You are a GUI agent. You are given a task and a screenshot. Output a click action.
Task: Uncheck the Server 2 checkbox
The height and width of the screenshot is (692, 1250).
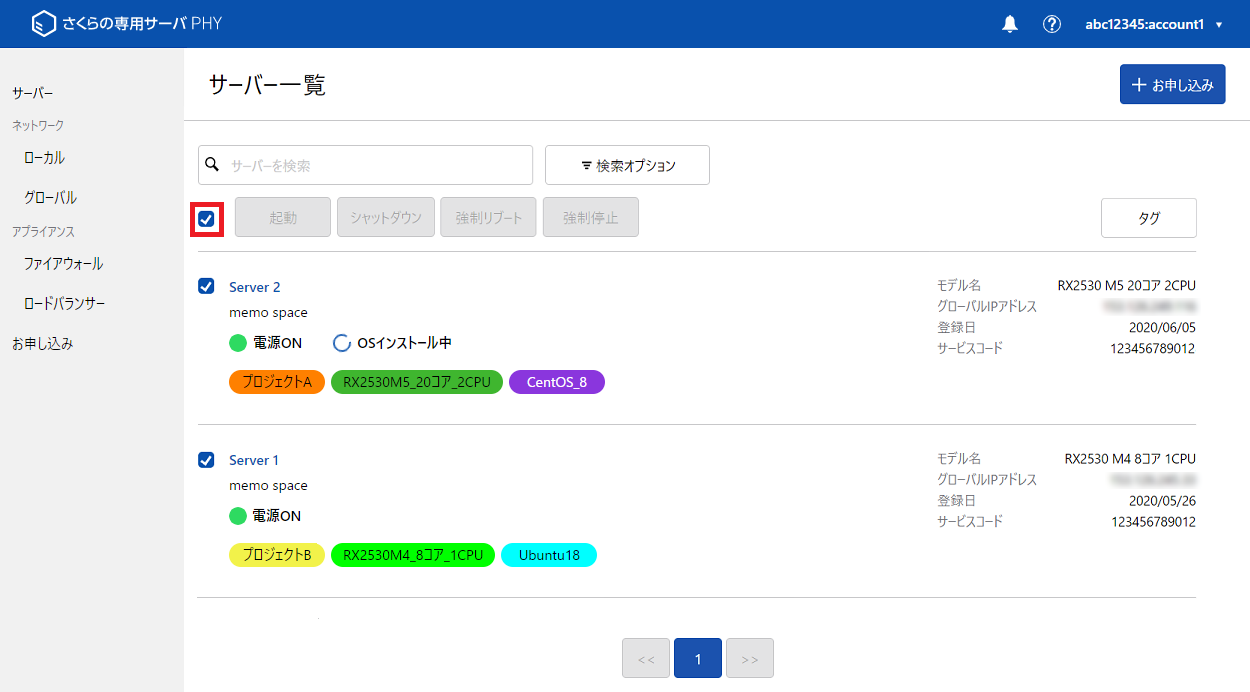coord(207,287)
